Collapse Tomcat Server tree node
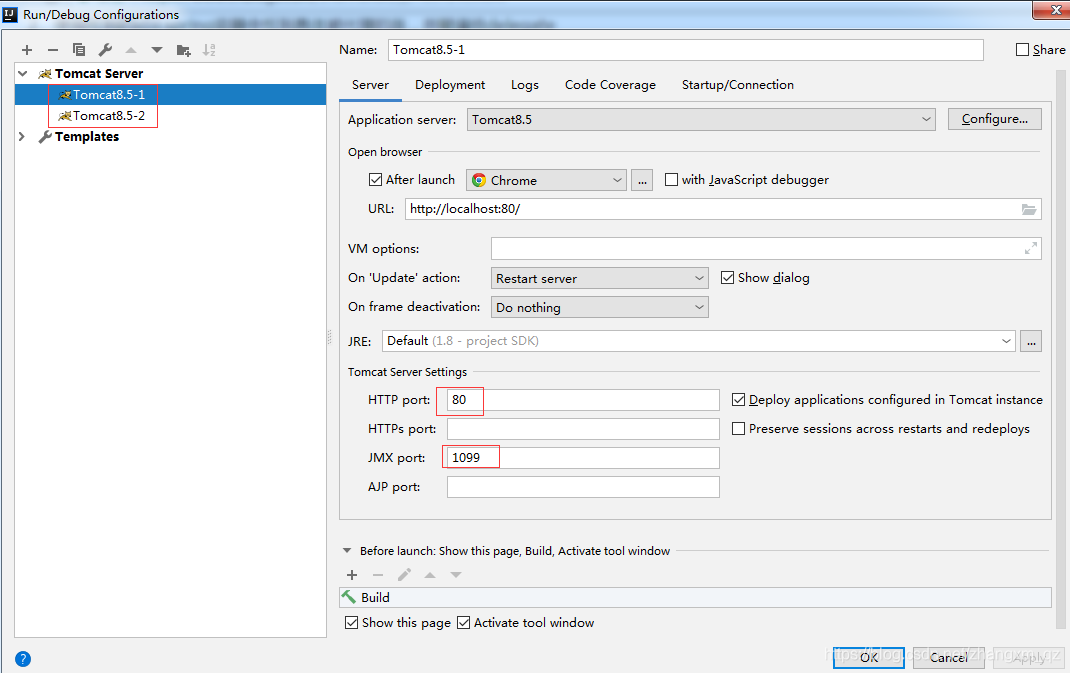 coord(23,74)
